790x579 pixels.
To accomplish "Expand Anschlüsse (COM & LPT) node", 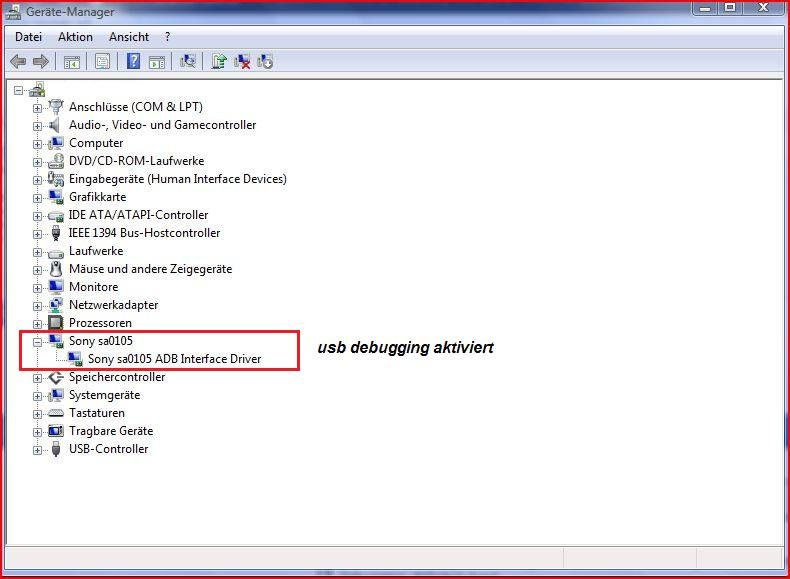I will click(x=37, y=108).
